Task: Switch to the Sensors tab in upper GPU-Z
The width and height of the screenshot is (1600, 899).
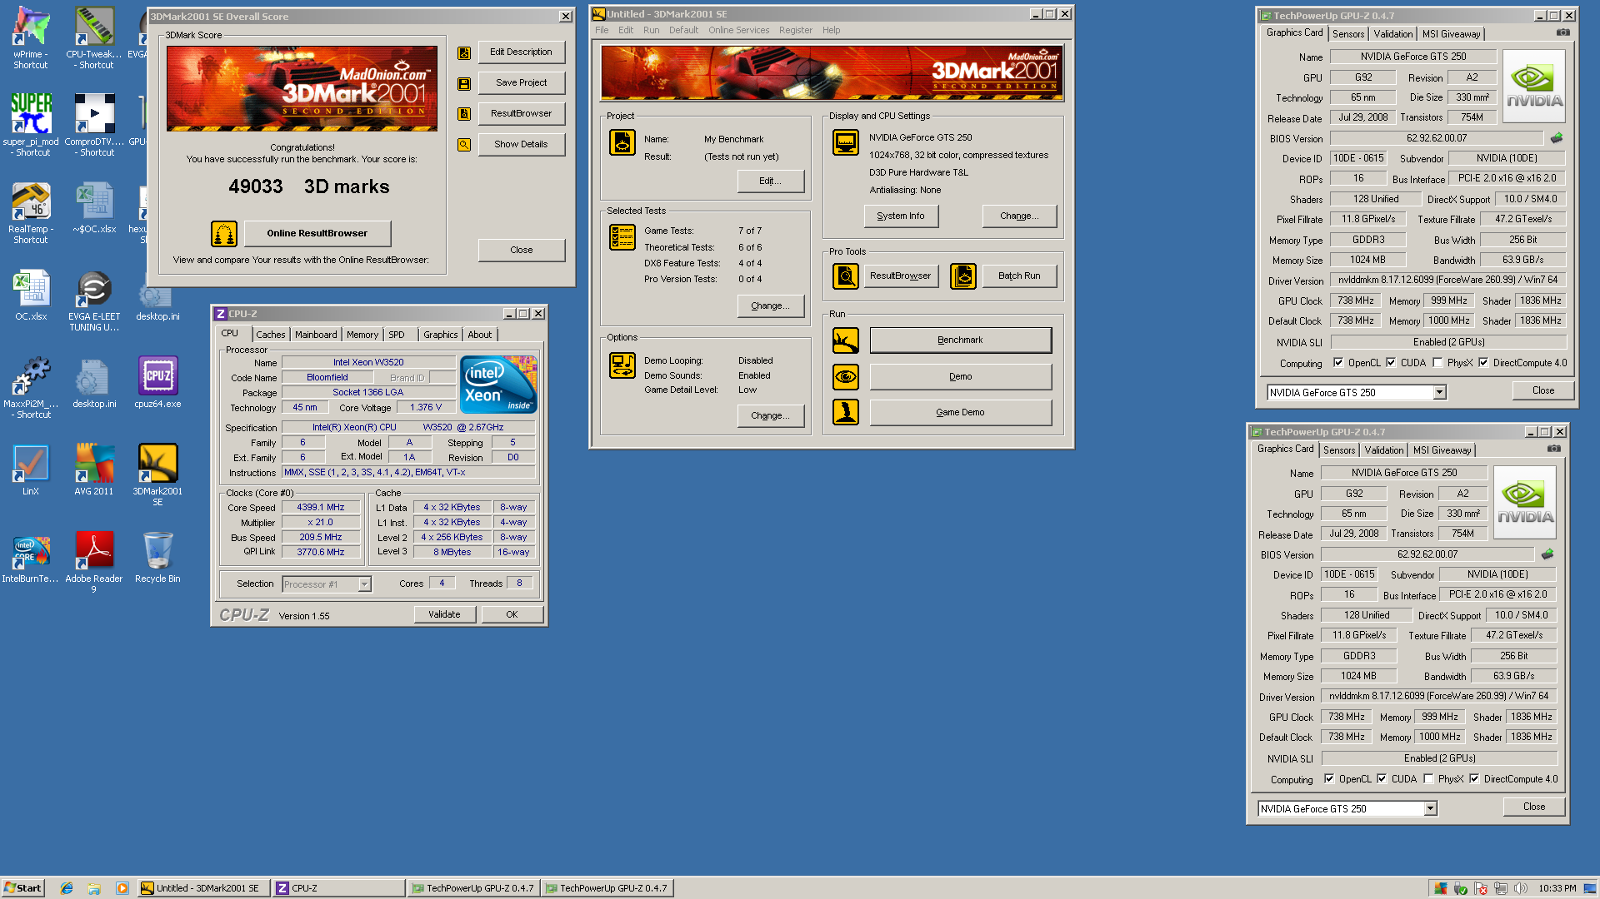Action: [1348, 34]
